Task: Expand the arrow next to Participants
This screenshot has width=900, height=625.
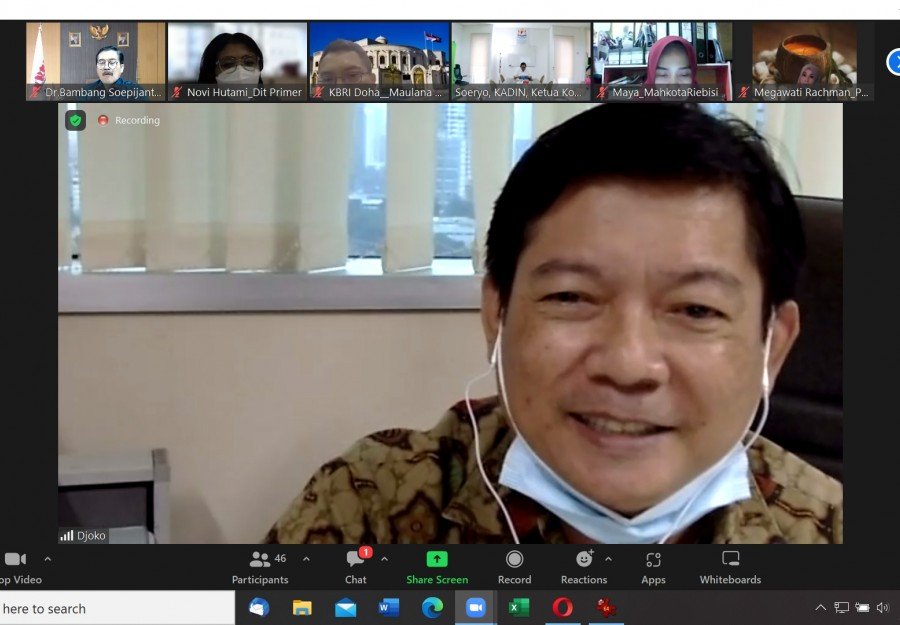Action: click(x=307, y=559)
